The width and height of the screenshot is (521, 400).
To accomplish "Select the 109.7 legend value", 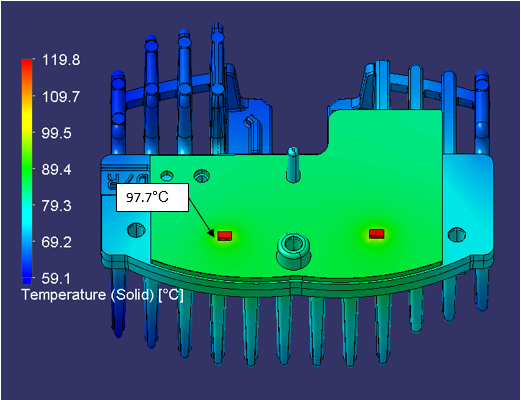I will coord(61,97).
